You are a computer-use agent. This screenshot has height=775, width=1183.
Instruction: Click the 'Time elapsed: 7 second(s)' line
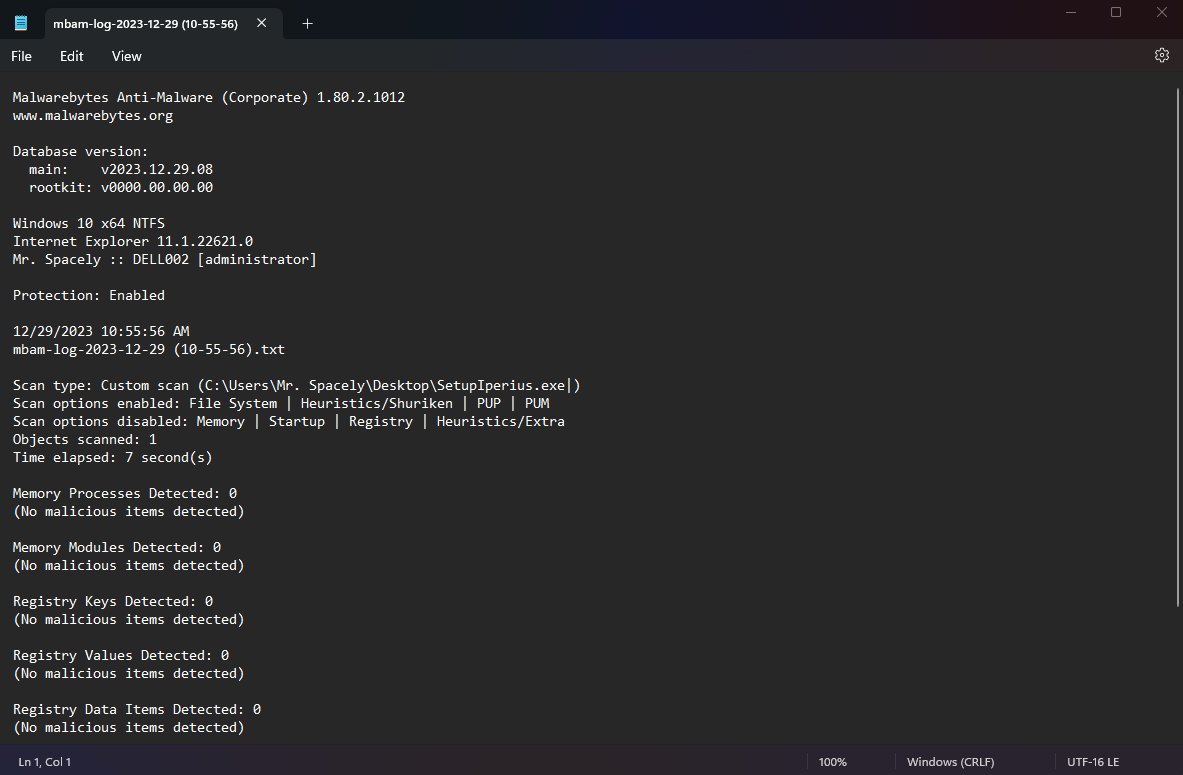112,457
